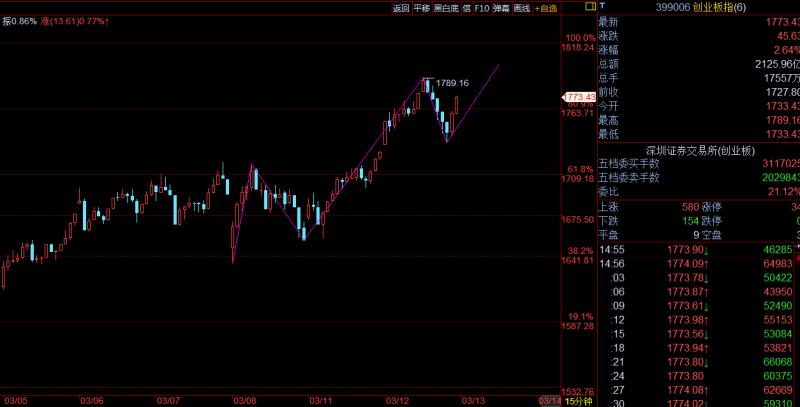Click the 深圳证券交易所(创业板) header
Screen dimensions: 800x407
700,150
